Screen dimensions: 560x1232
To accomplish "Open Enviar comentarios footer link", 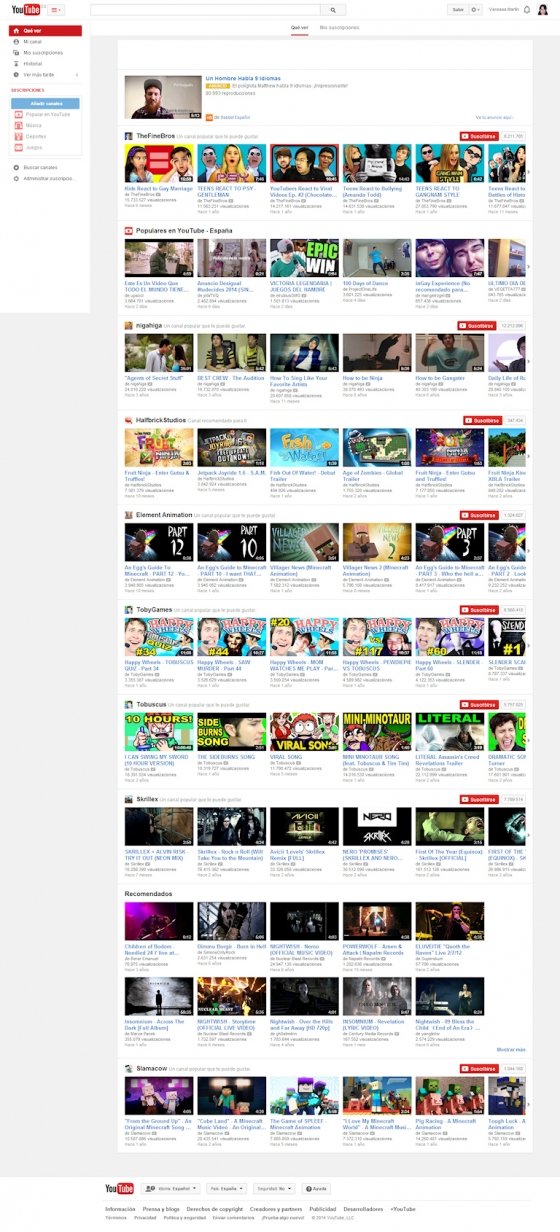I will pos(234,1218).
